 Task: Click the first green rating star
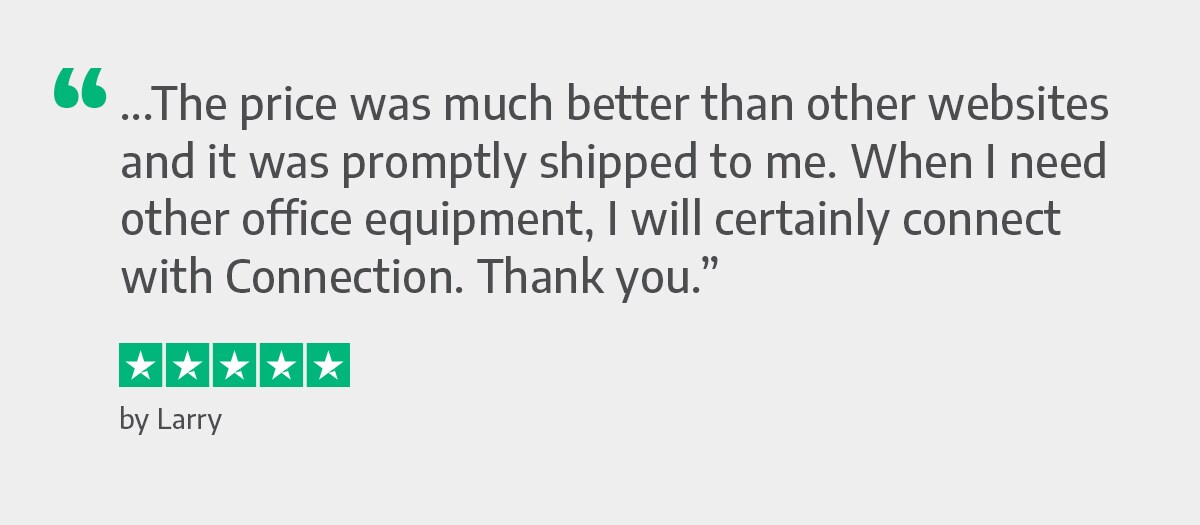pos(142,365)
